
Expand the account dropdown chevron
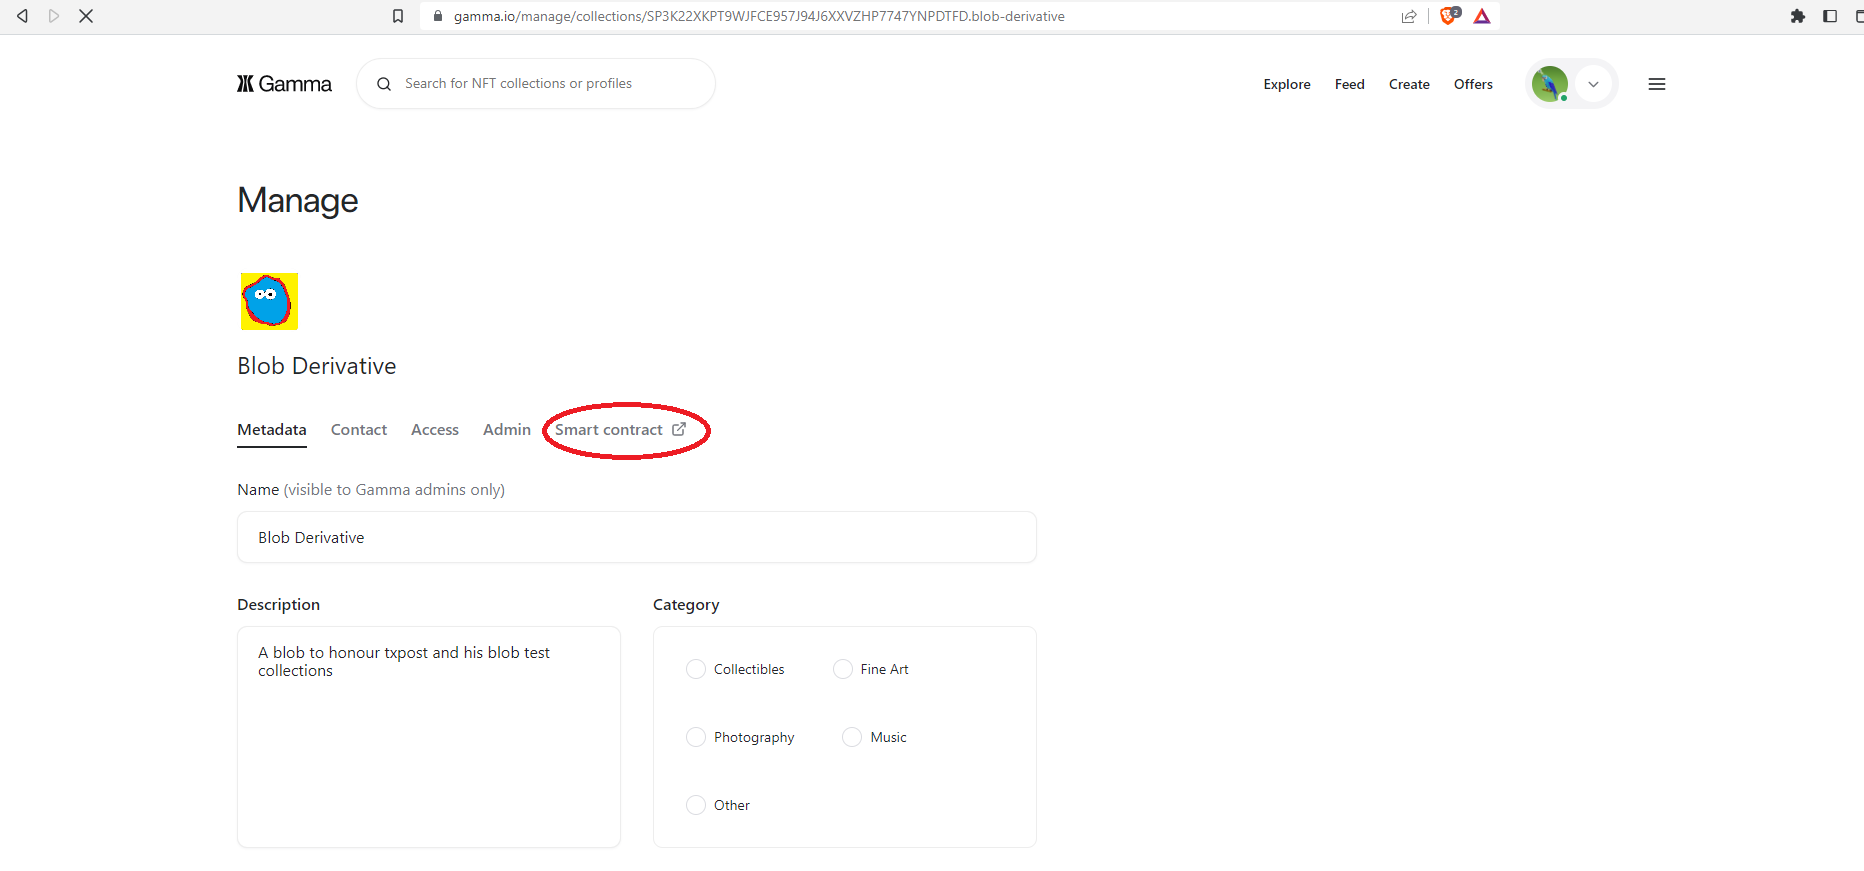pyautogui.click(x=1594, y=84)
